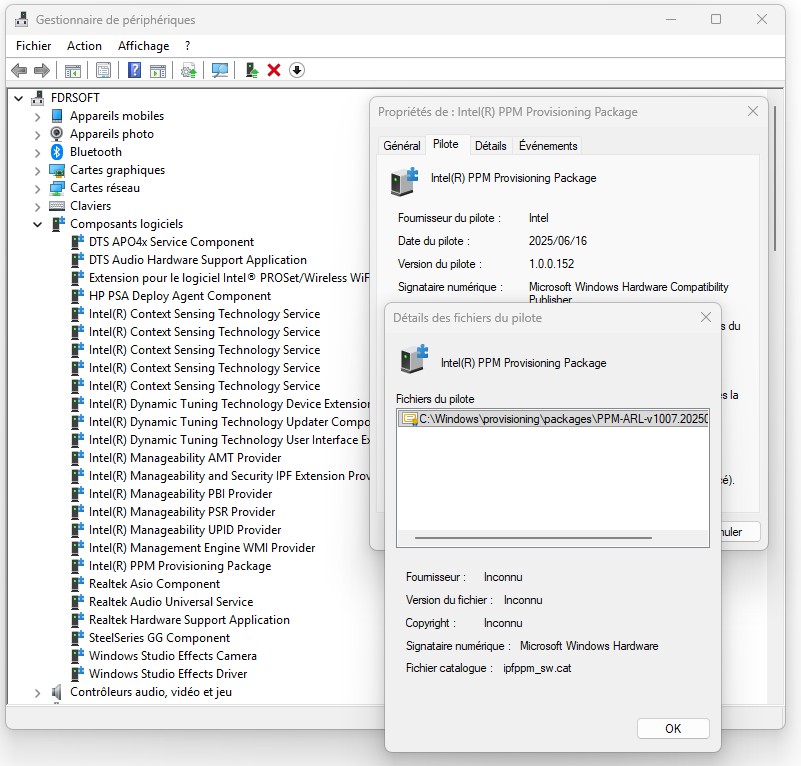Open the Action menu
This screenshot has width=801, height=766.
coord(84,46)
